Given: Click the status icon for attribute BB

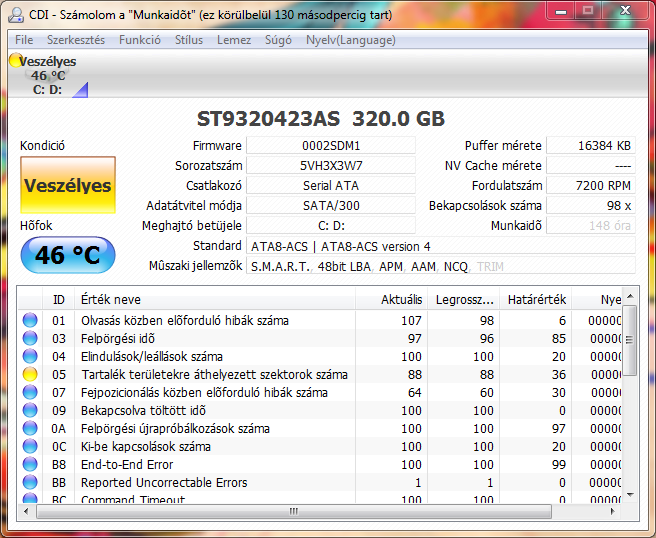Looking at the screenshot, I should (30, 482).
